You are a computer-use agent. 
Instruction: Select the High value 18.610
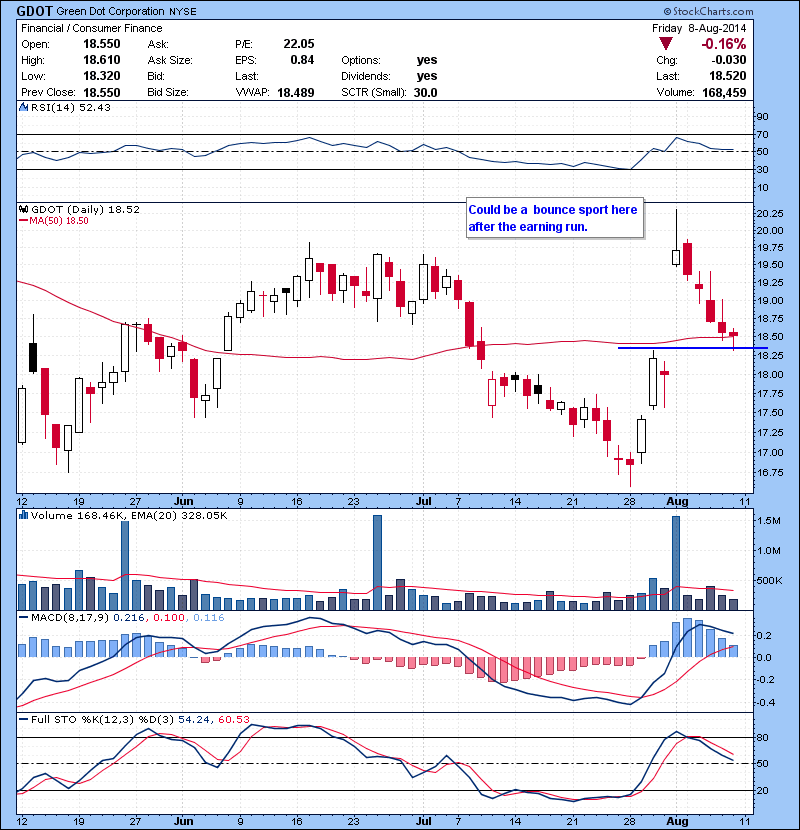point(102,60)
